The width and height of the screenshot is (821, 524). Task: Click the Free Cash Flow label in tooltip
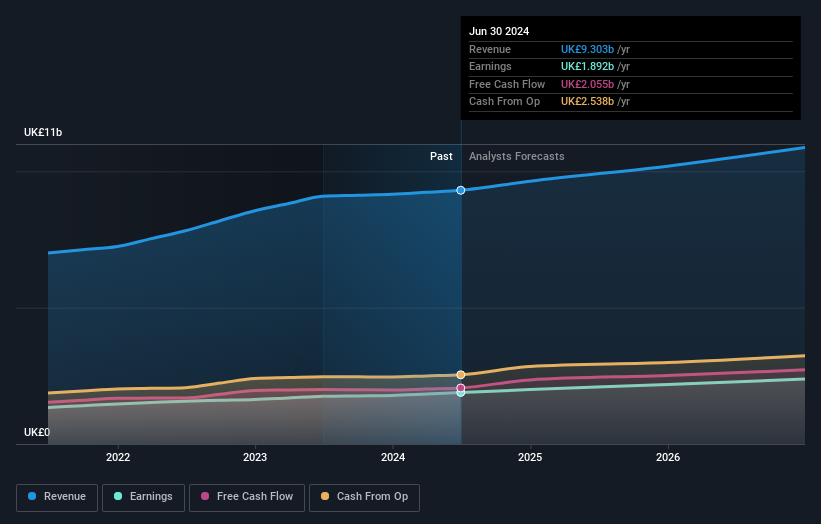click(507, 84)
